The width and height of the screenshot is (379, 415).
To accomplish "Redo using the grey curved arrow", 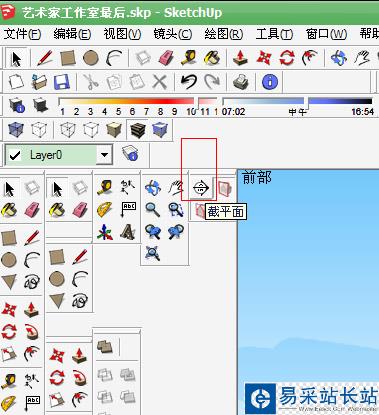I will tap(212, 82).
